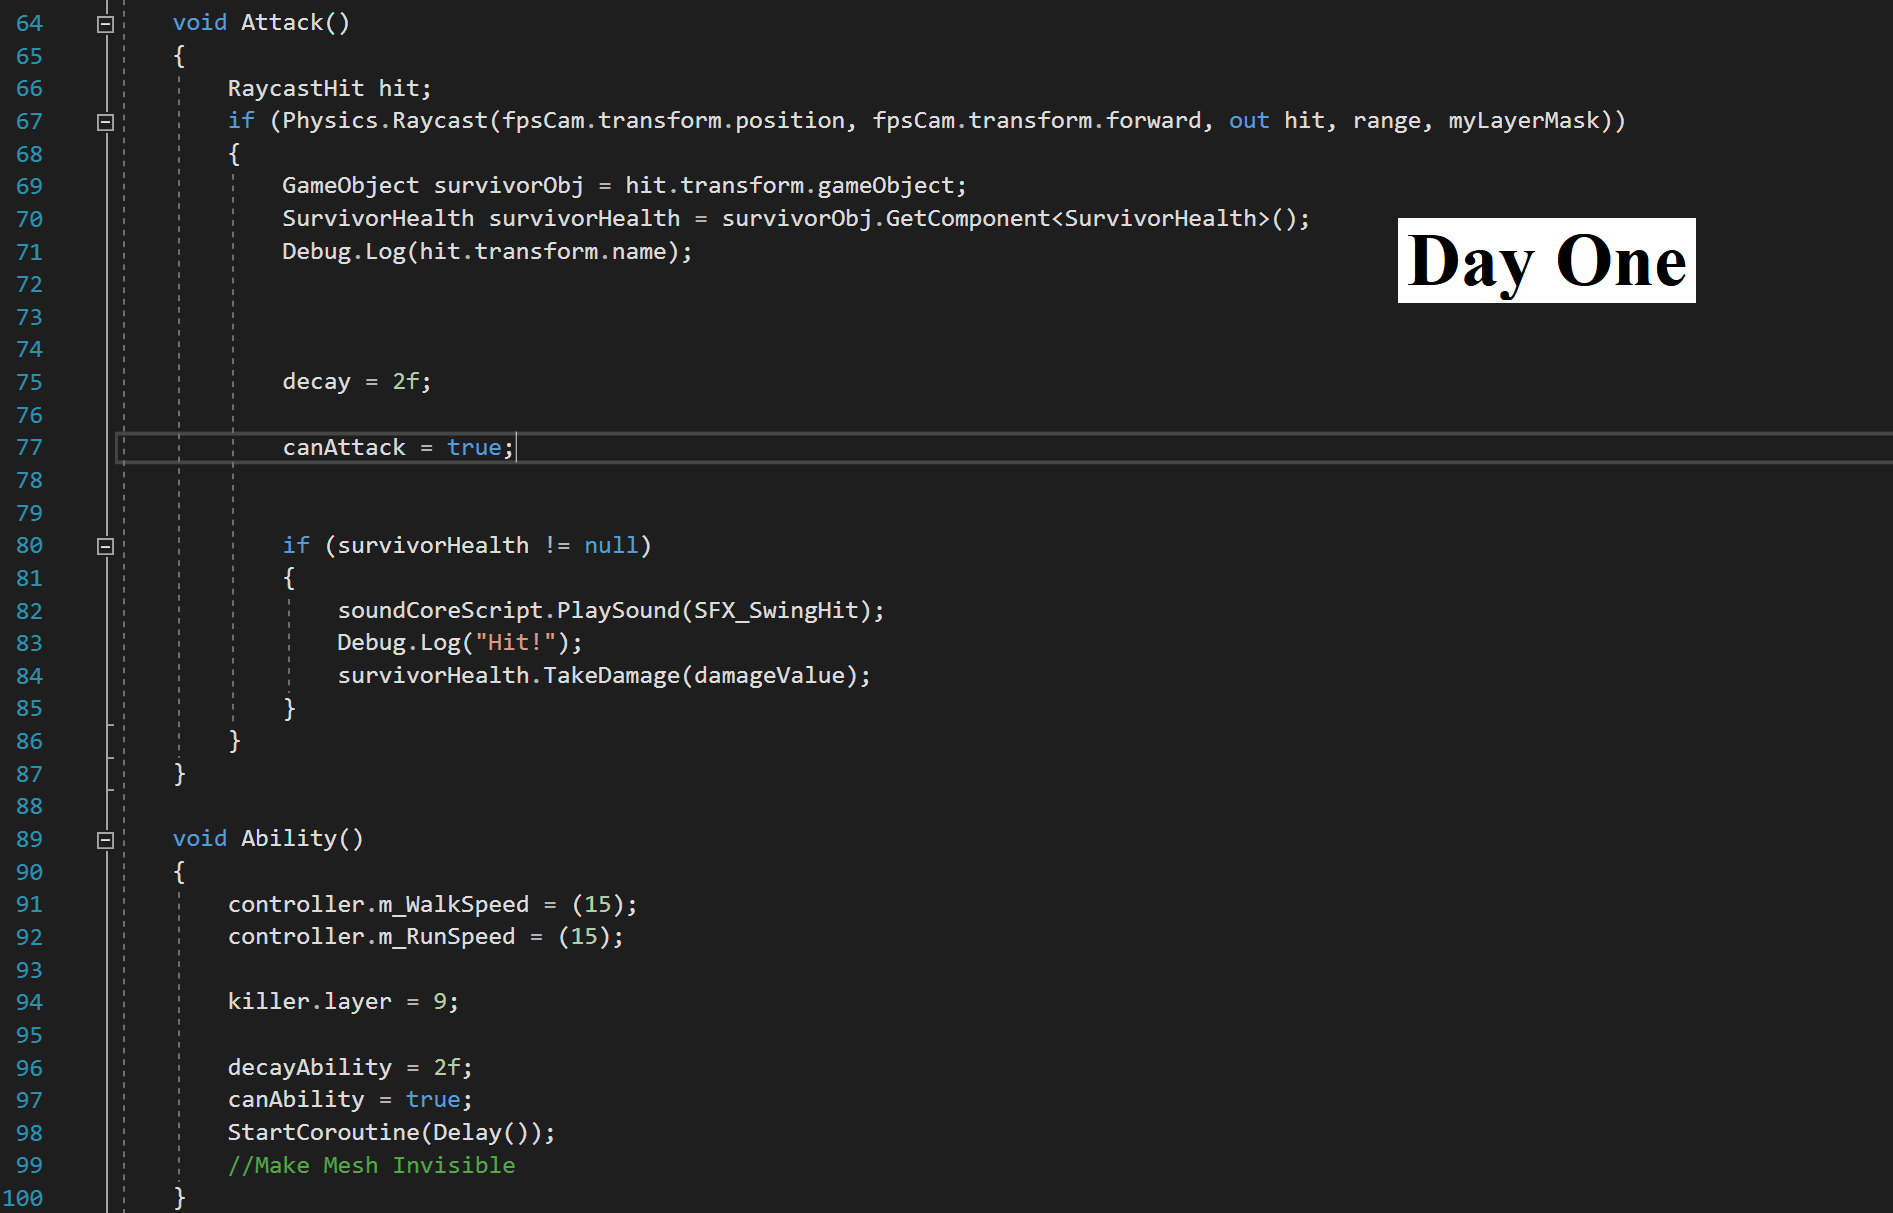
Task: Click 'canAttack = true;' statement
Action: pyautogui.click(x=398, y=448)
